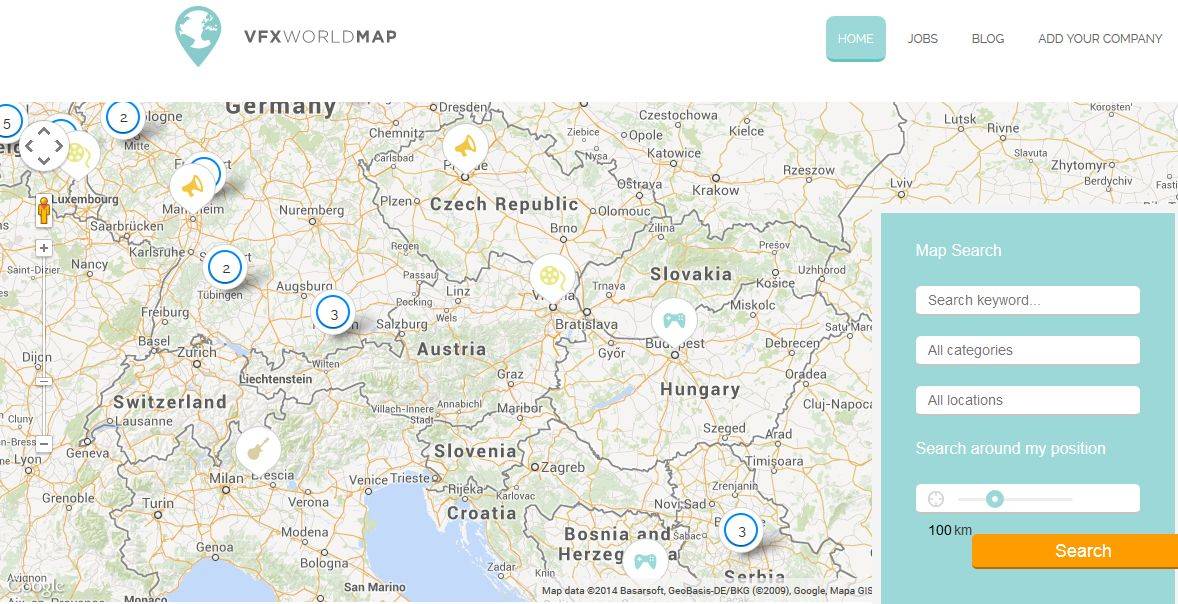This screenshot has width=1178, height=604.
Task: Click the megaphone marker near Mannheim
Action: (x=192, y=186)
